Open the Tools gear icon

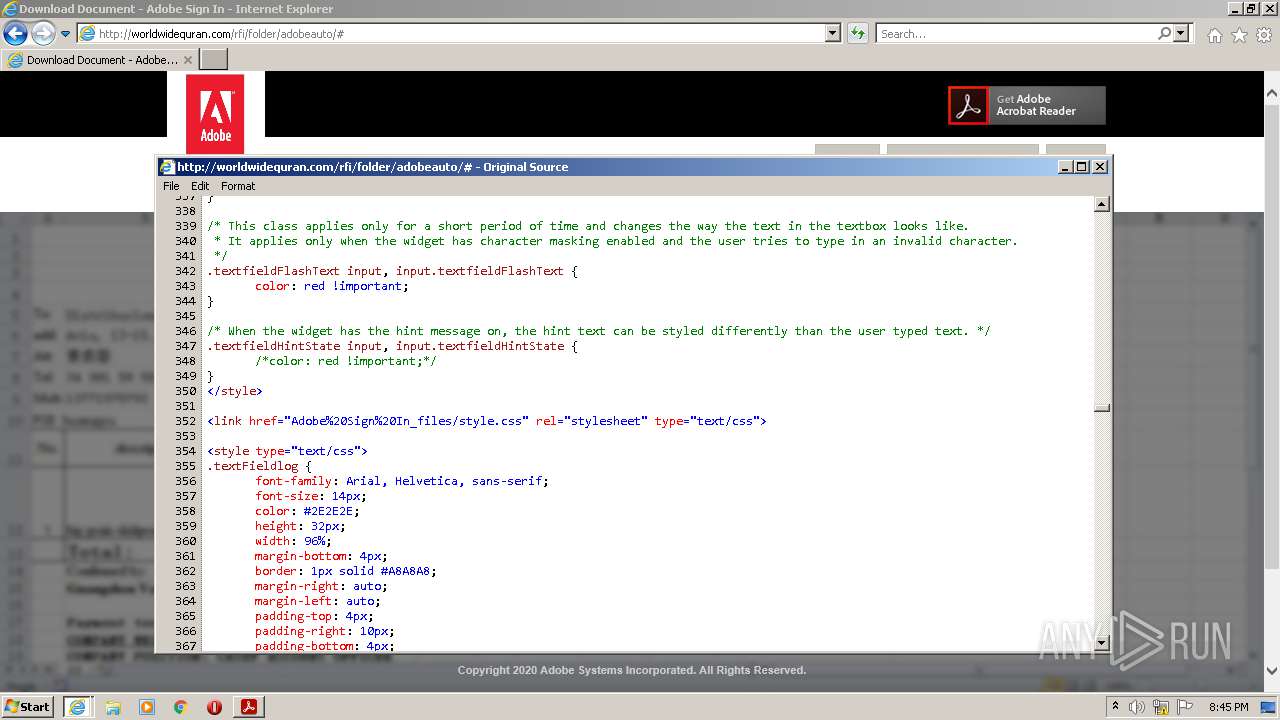tap(1264, 35)
